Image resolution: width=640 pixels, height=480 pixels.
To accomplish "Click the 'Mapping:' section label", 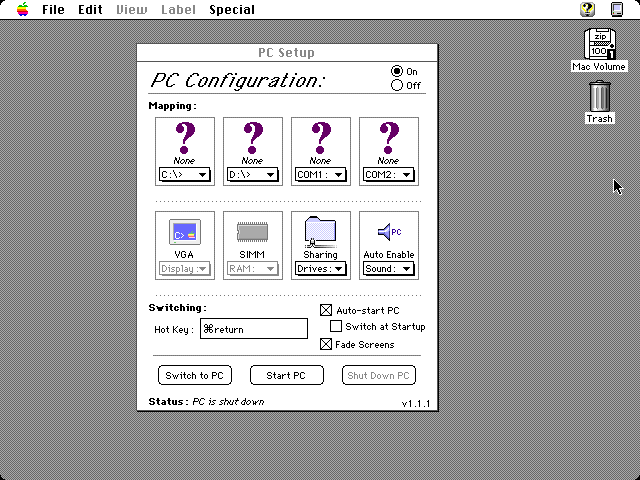I will [173, 106].
